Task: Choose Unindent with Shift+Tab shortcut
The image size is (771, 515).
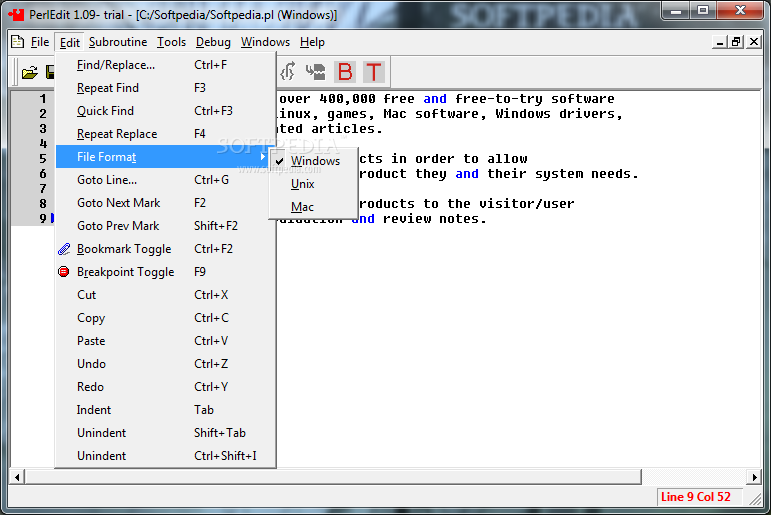Action: (x=165, y=433)
